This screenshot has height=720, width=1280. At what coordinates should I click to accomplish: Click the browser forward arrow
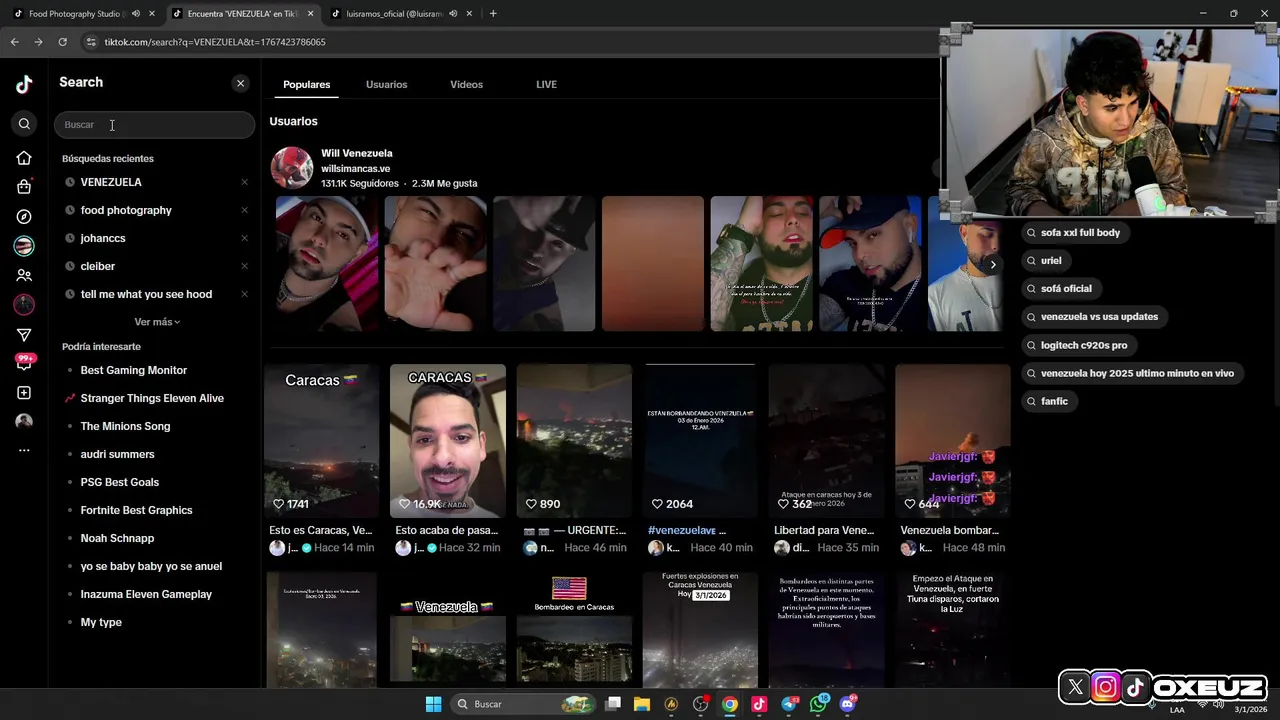[x=38, y=42]
